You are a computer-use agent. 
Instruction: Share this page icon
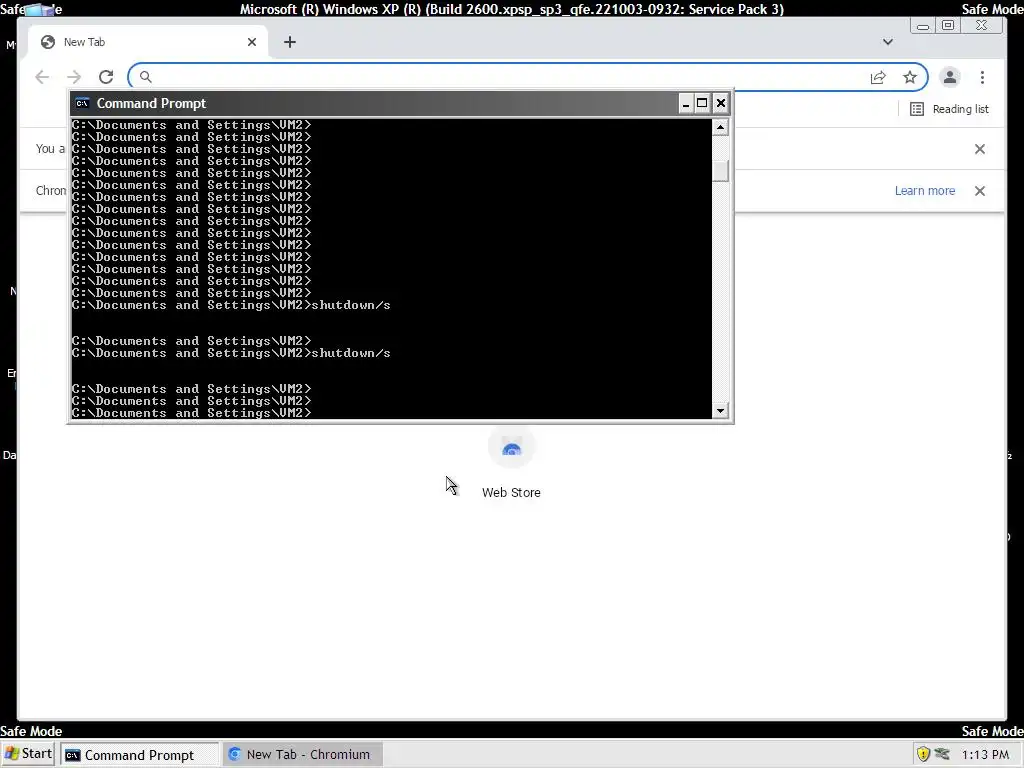[878, 78]
